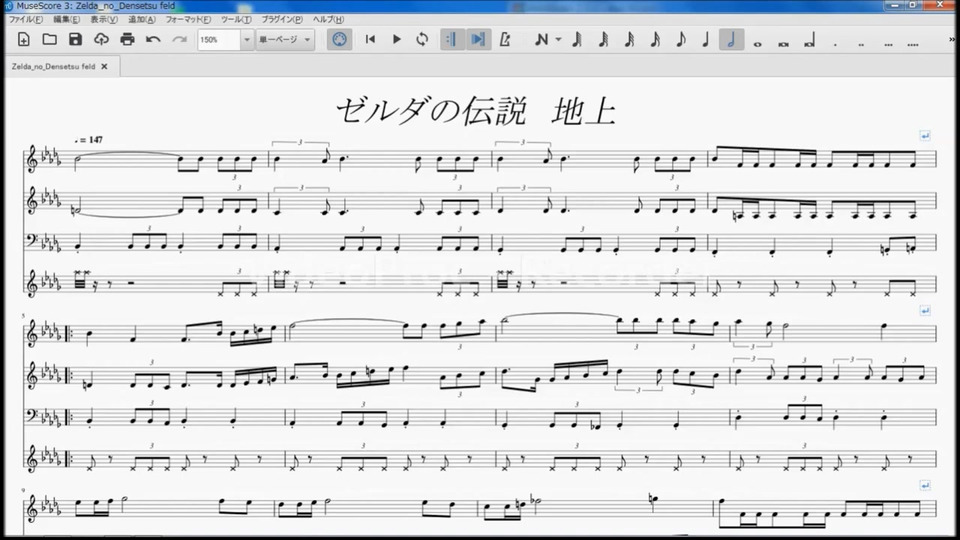
Task: Open the ファイル(F) menu
Action: (x=25, y=20)
